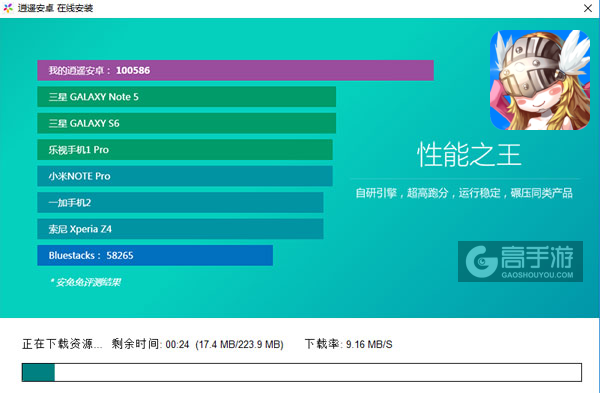Click the 自研引擎 tagline text
600x393 pixels.
click(x=464, y=193)
